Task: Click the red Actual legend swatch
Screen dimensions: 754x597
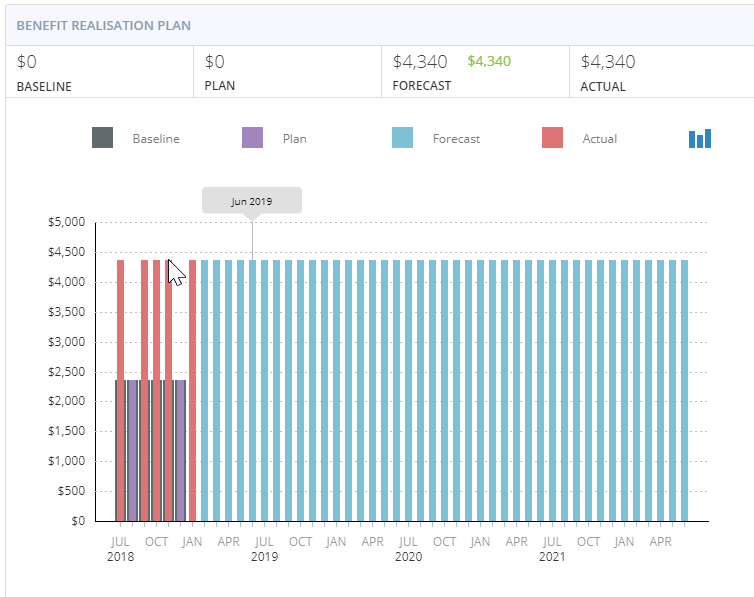Action: [552, 138]
